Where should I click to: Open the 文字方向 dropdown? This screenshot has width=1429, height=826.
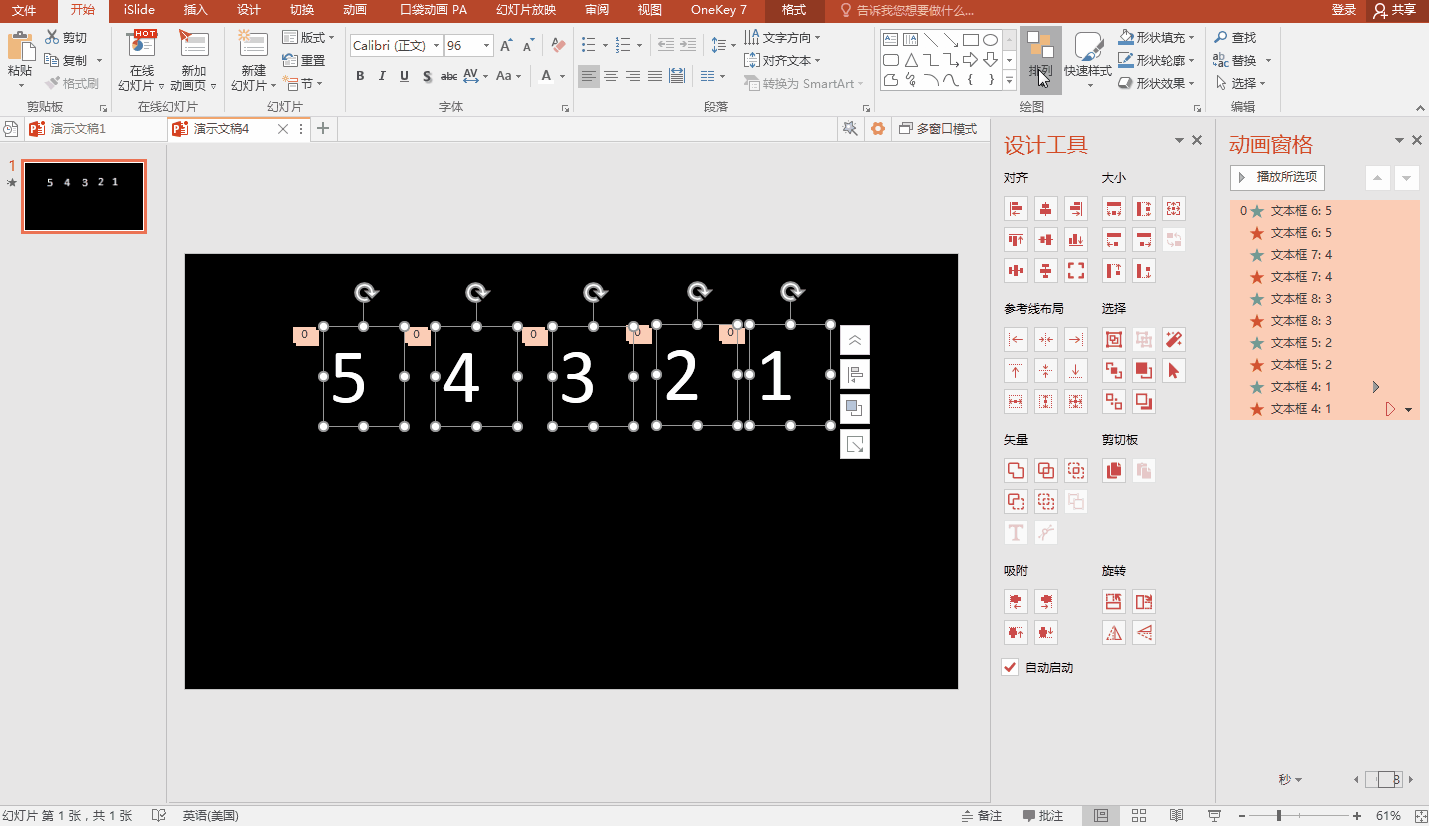point(782,37)
